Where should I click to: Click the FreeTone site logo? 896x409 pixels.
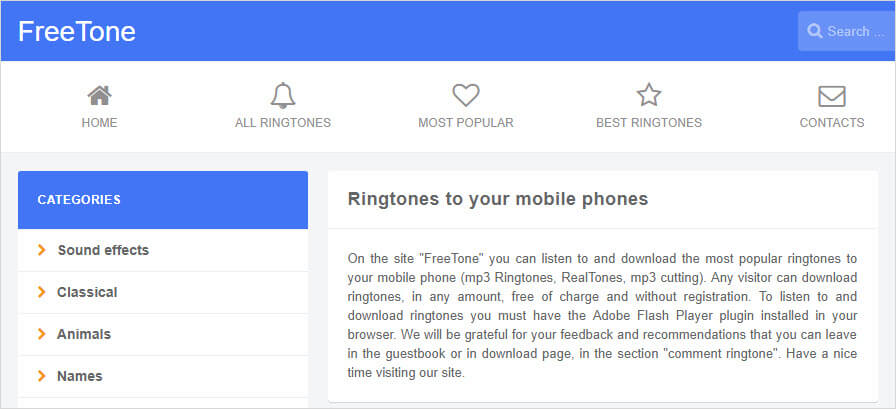click(77, 32)
